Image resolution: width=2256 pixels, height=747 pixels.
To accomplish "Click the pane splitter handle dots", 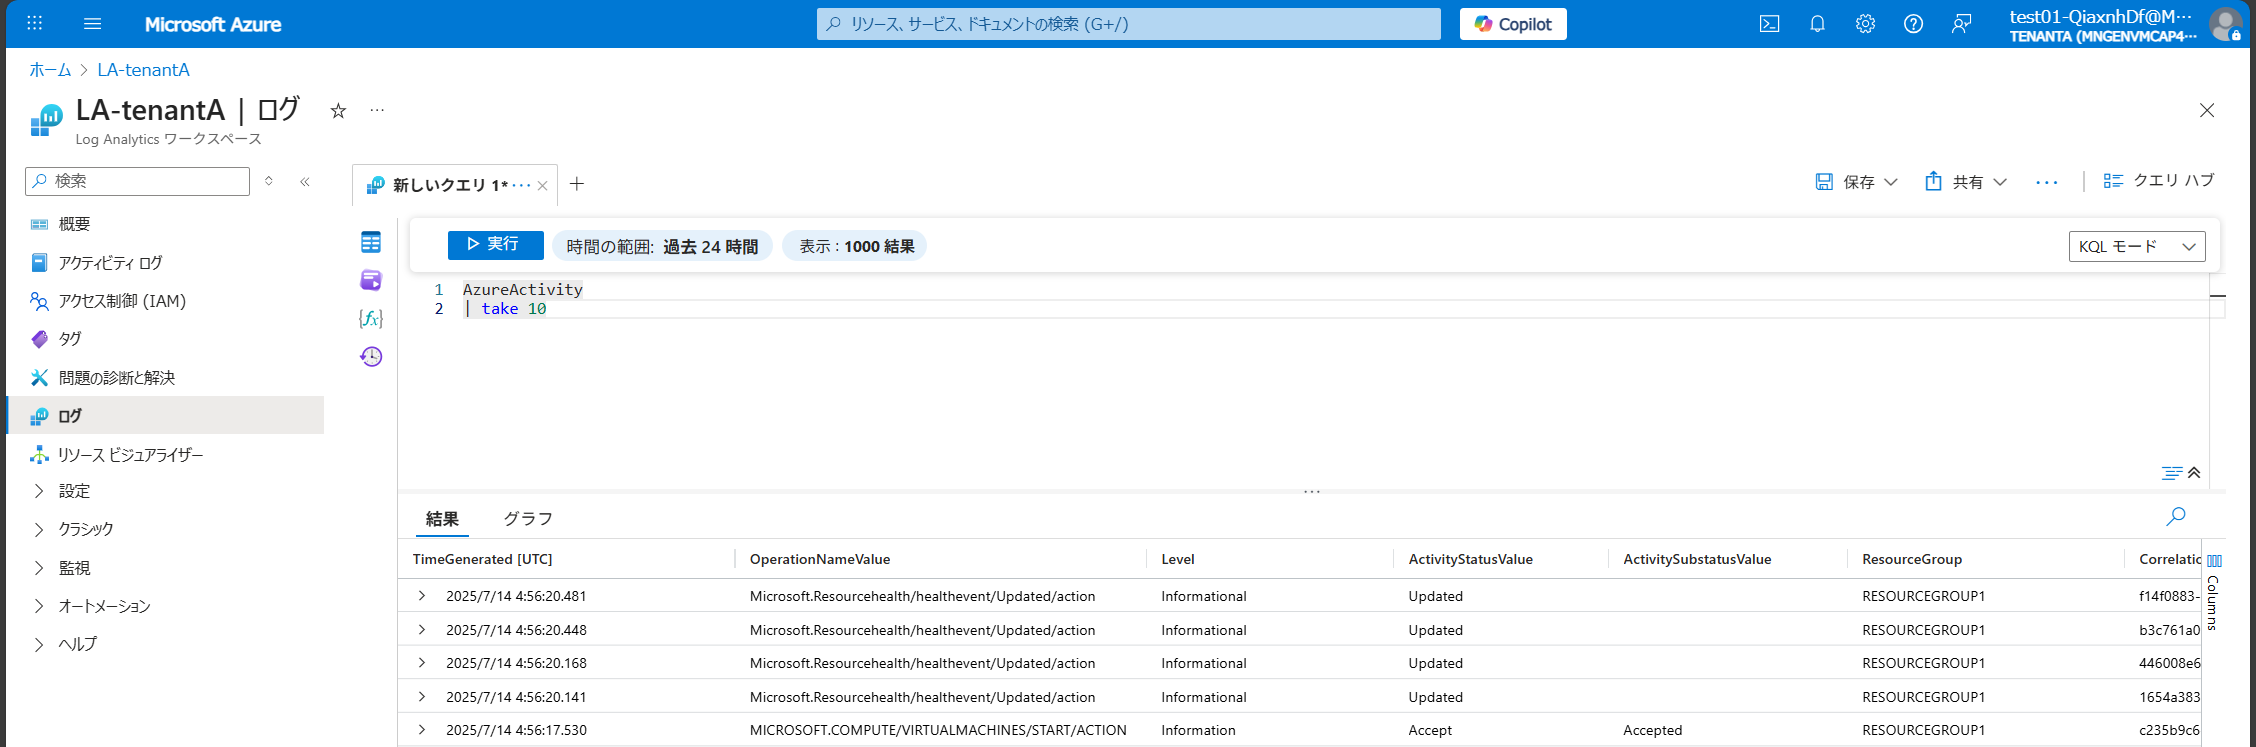I will (x=1312, y=492).
